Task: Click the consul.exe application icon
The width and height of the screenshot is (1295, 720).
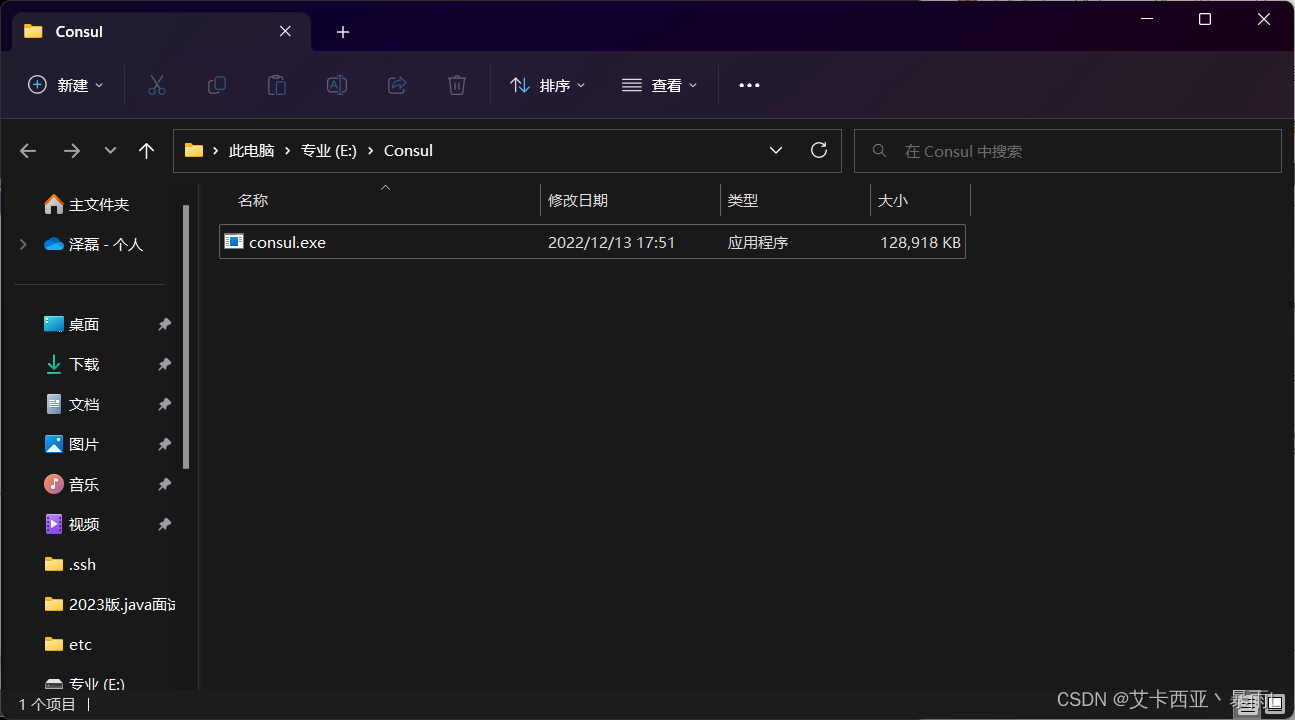Action: pos(234,241)
